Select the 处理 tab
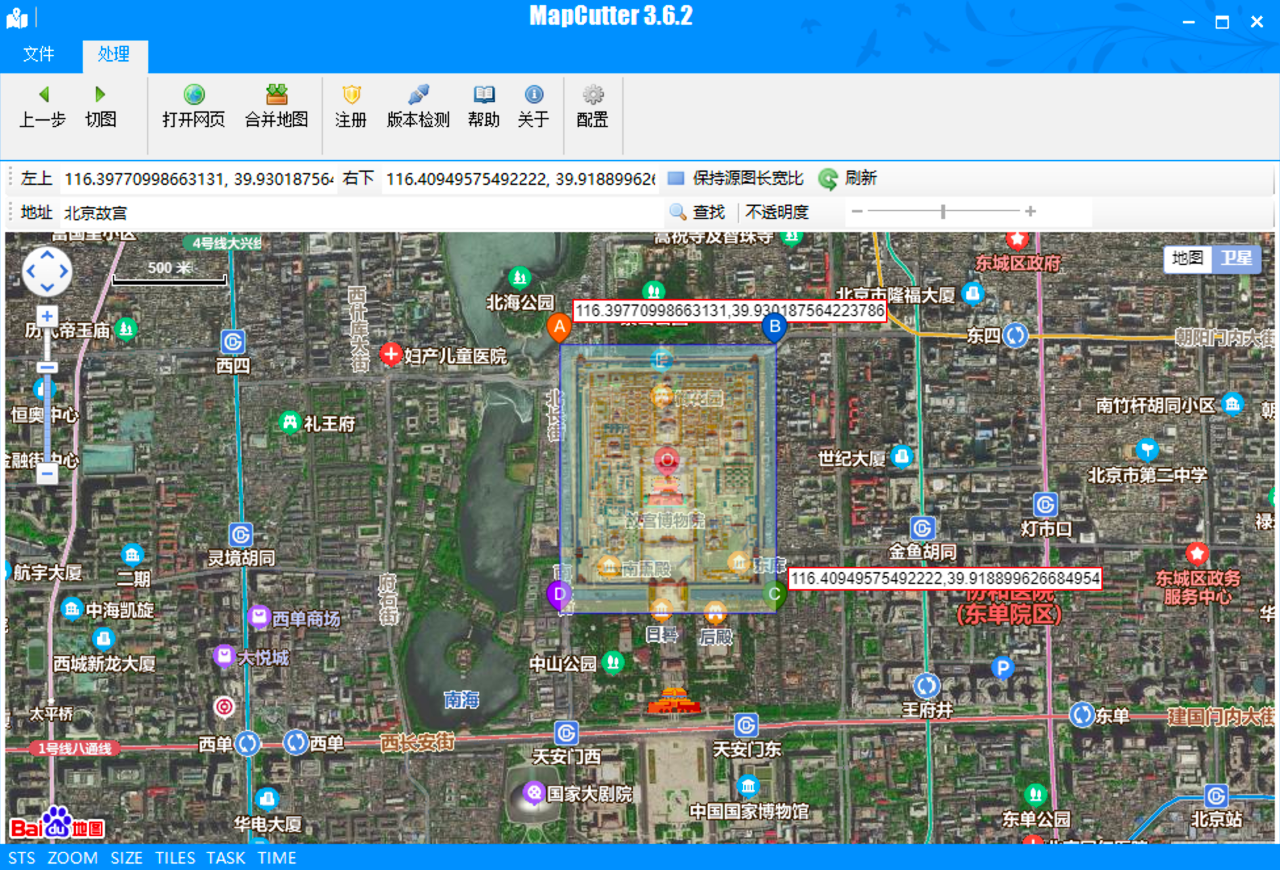The height and width of the screenshot is (870, 1280). [114, 55]
